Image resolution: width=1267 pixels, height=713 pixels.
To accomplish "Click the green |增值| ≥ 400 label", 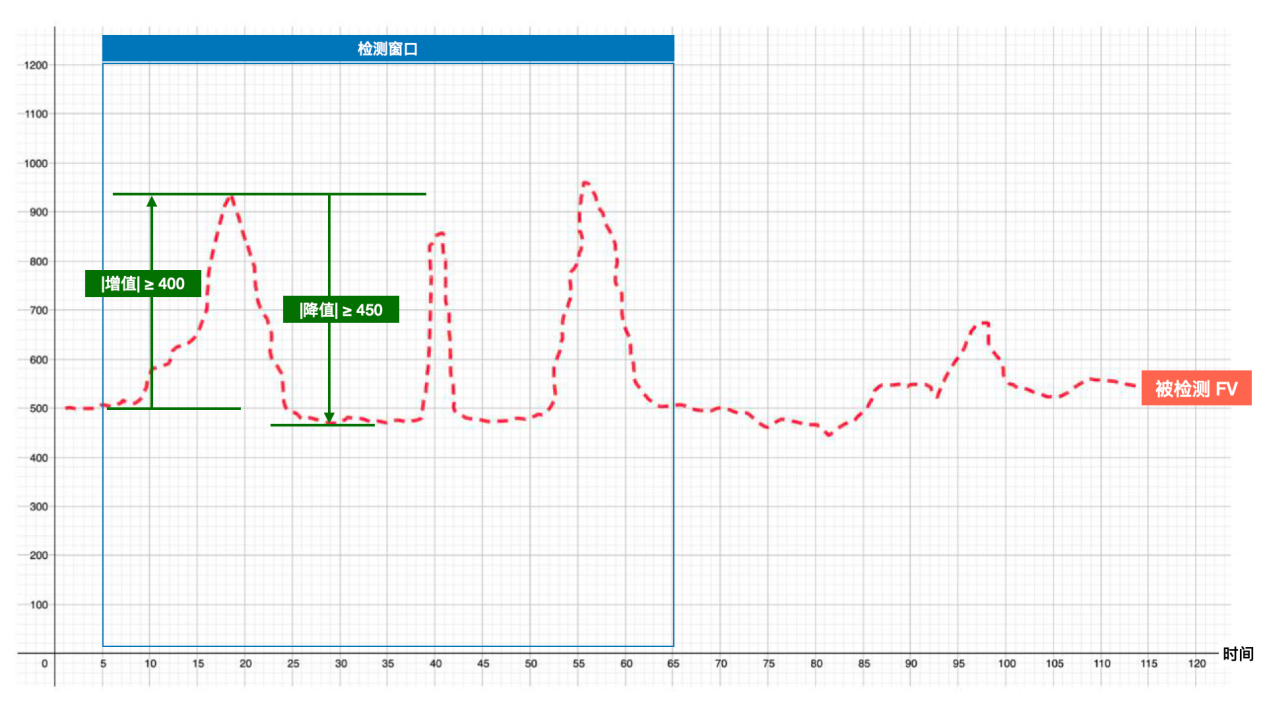I will (x=143, y=284).
